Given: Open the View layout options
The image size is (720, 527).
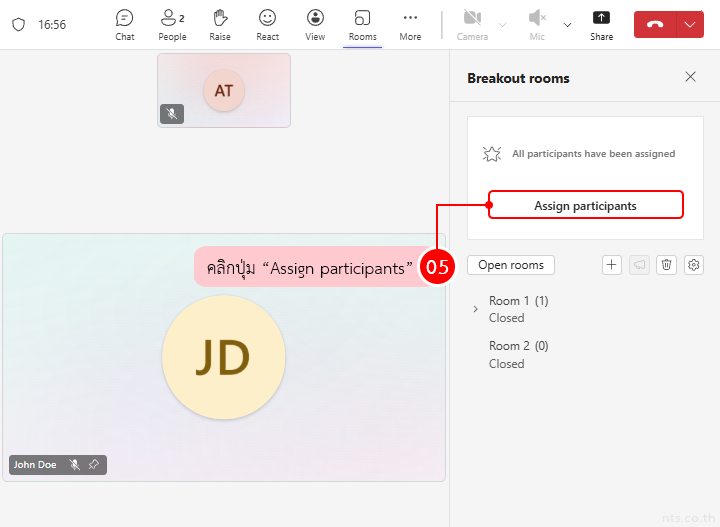Looking at the screenshot, I should [315, 24].
